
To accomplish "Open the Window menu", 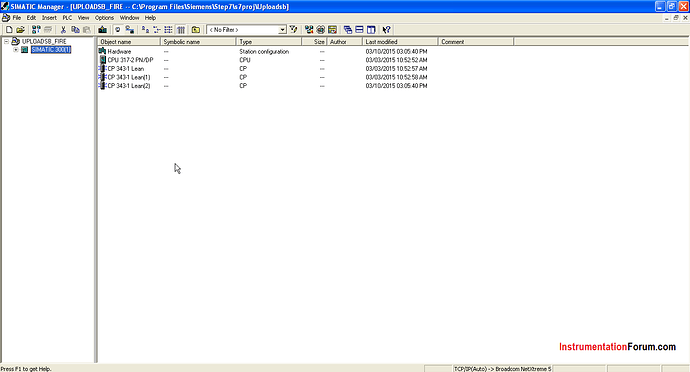I will [x=129, y=18].
